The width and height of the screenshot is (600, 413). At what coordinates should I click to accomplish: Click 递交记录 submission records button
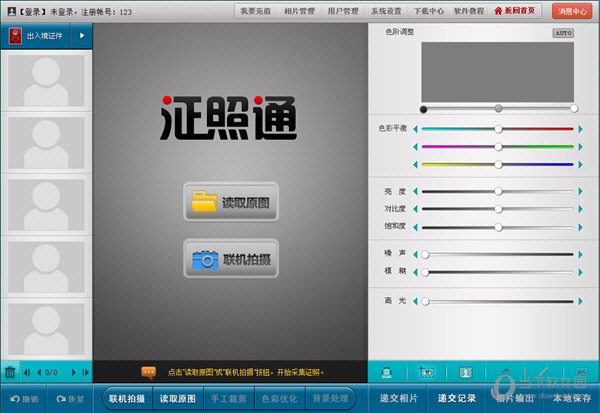[457, 398]
